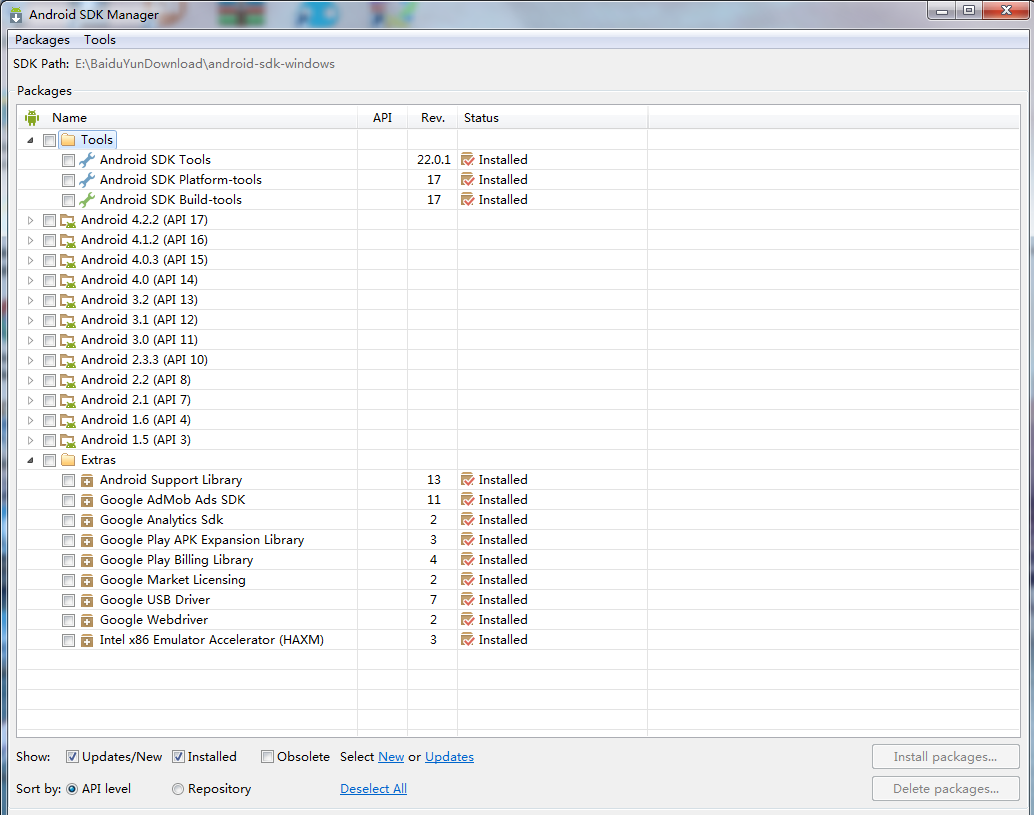Image resolution: width=1034 pixels, height=815 pixels.
Task: Click the Android 1.5 (API 3) folder icon
Action: pyautogui.click(x=68, y=440)
